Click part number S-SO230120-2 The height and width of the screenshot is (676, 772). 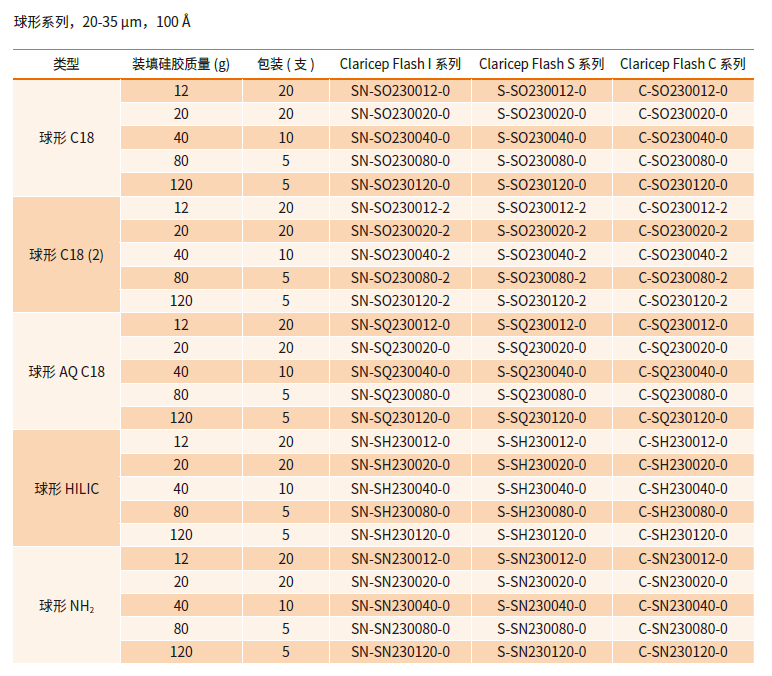(x=542, y=301)
